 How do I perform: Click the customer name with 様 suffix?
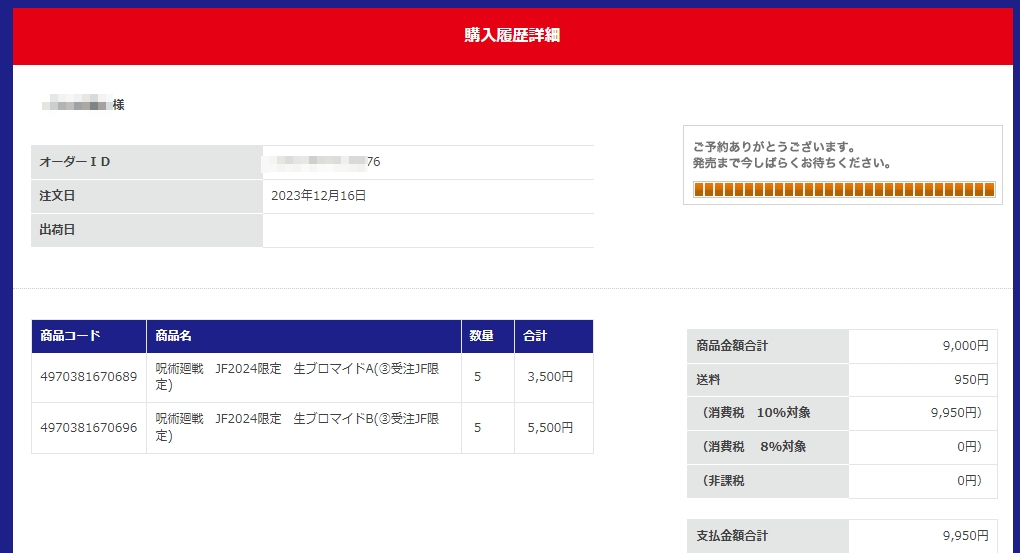coord(83,104)
